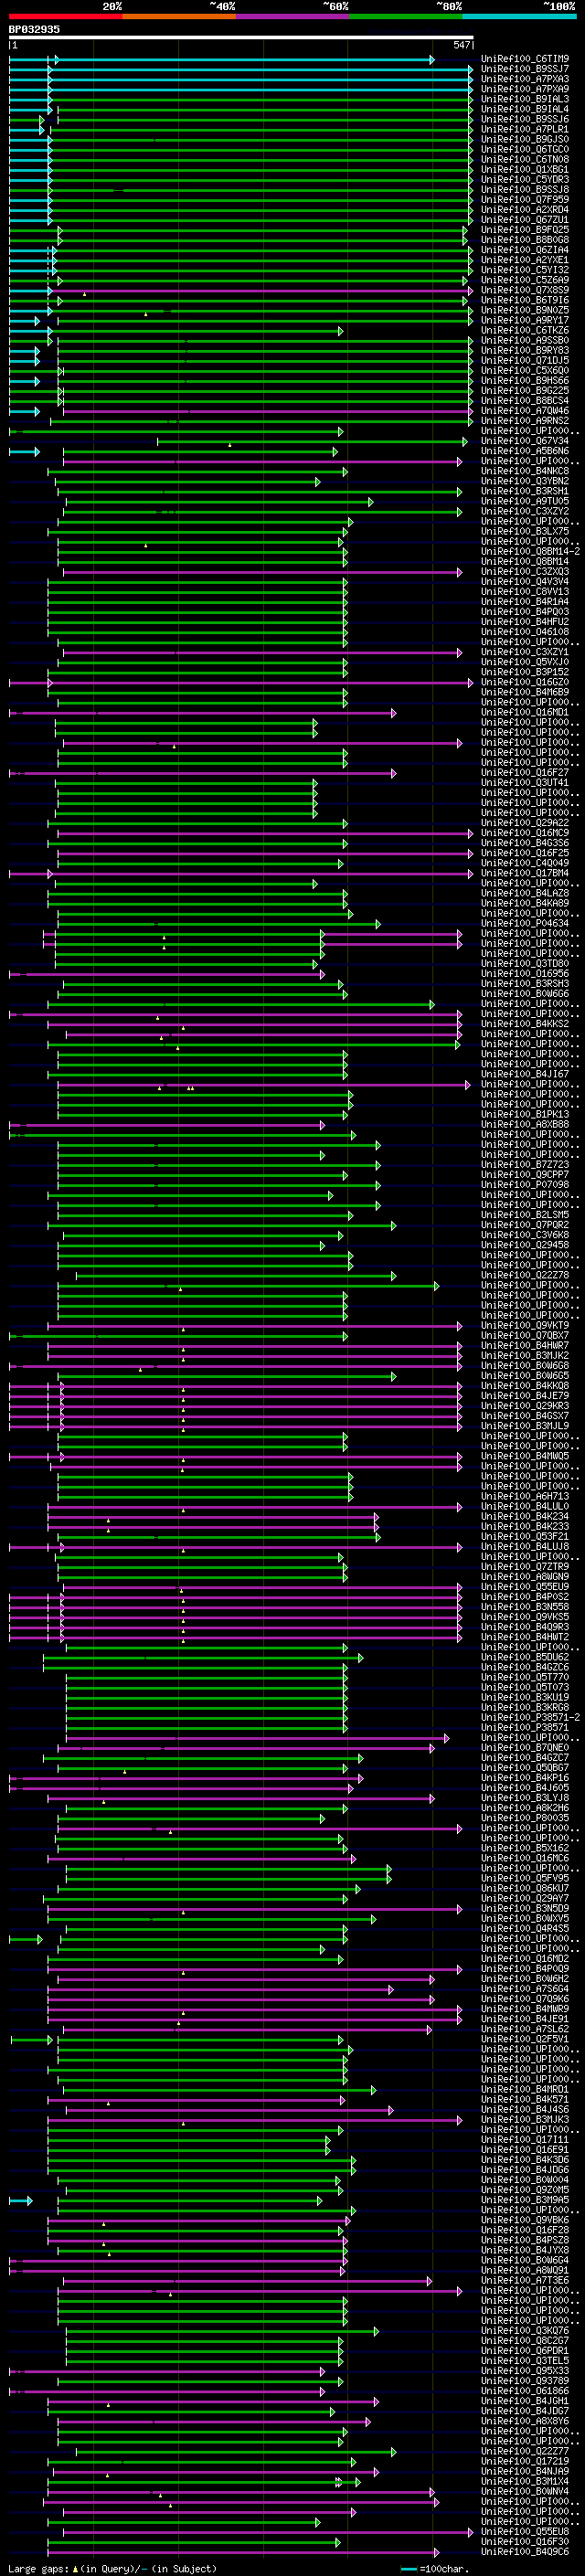Select the UniRef100_A9RNS2 label
Screen dimensions: 585x2576
click(525, 421)
